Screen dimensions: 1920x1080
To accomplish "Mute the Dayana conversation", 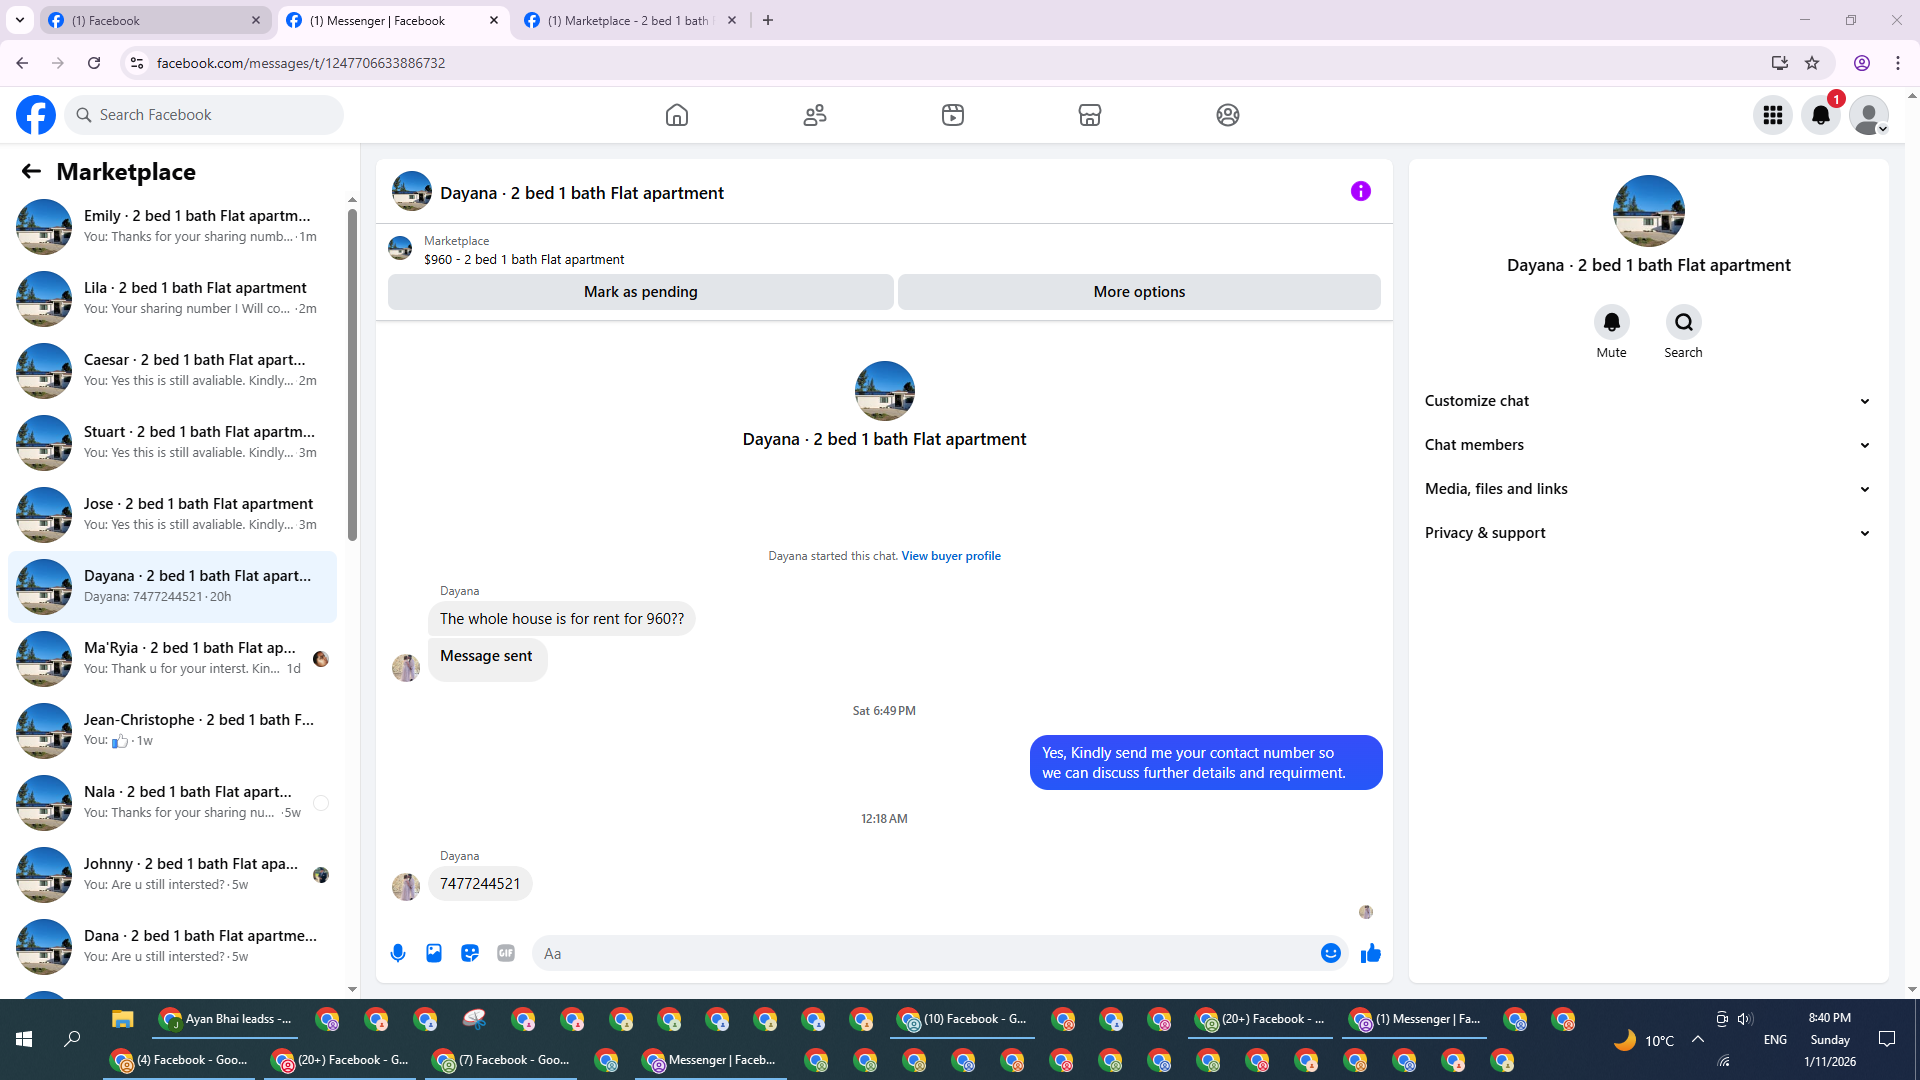I will (x=1612, y=322).
